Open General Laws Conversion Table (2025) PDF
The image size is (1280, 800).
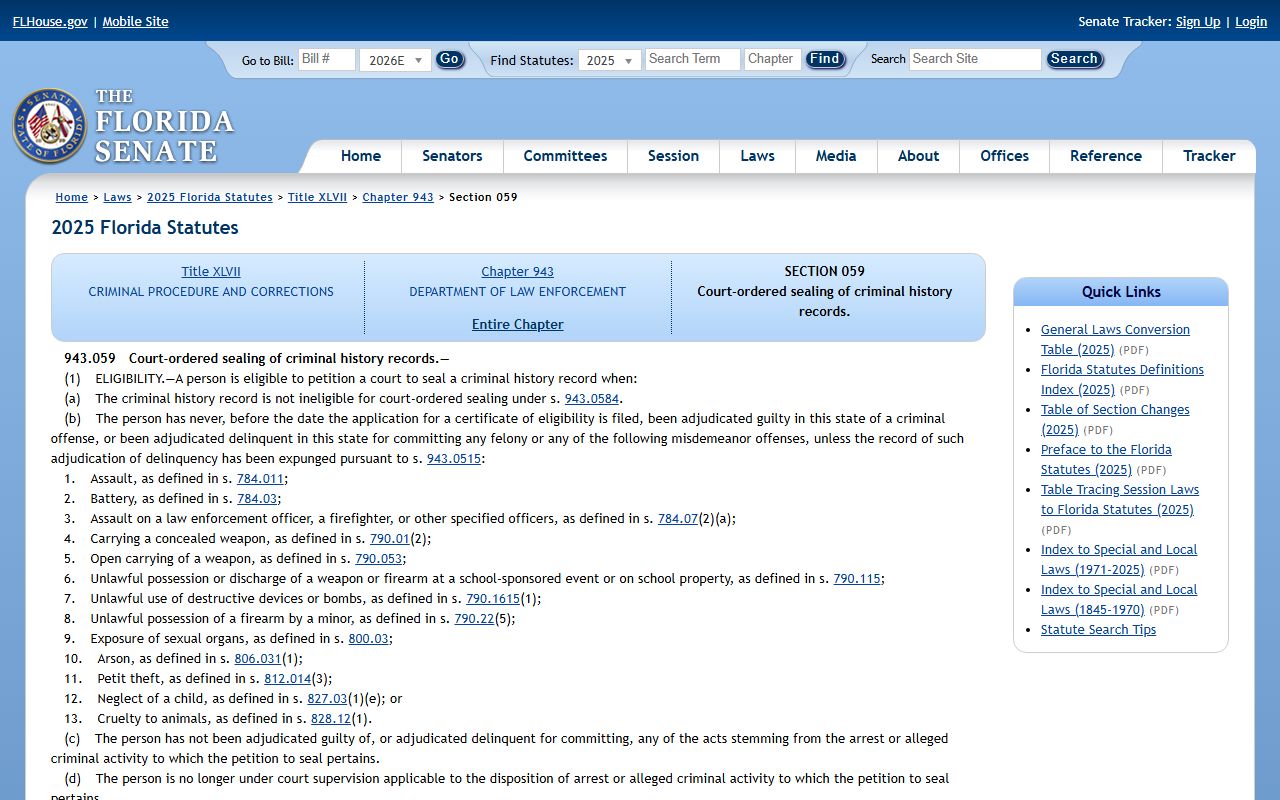coord(1115,339)
